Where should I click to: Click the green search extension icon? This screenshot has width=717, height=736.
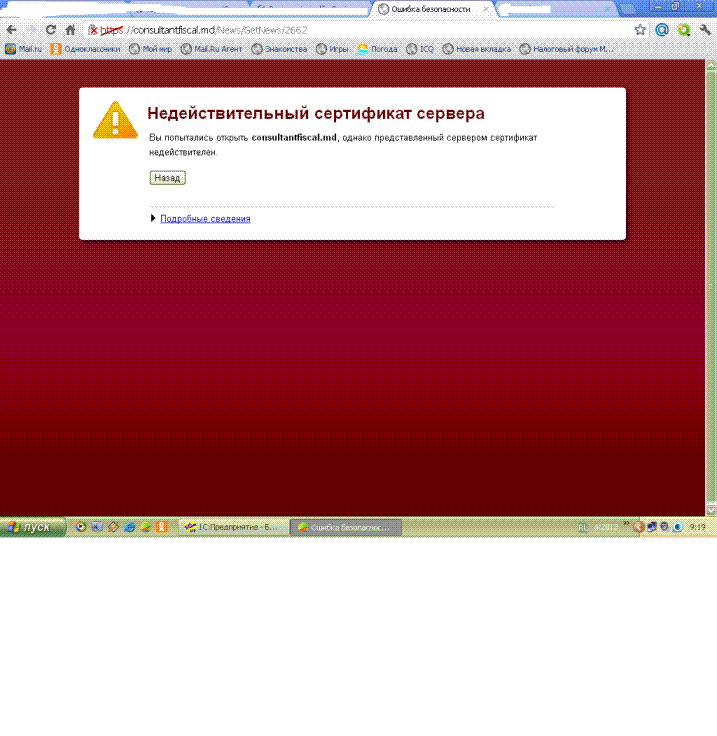[x=684, y=30]
